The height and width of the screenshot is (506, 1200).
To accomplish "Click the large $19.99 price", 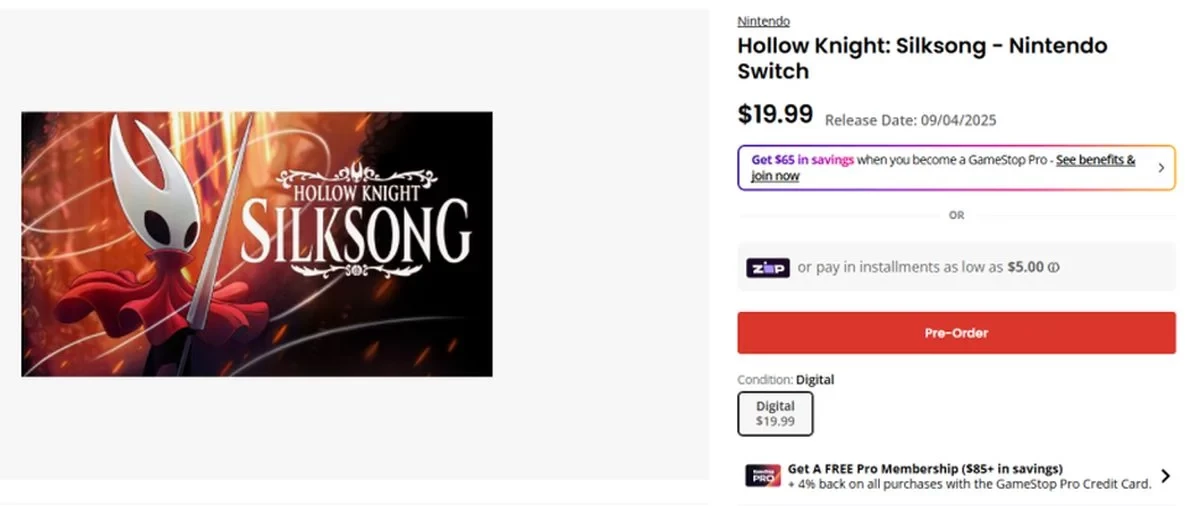I will [x=775, y=114].
